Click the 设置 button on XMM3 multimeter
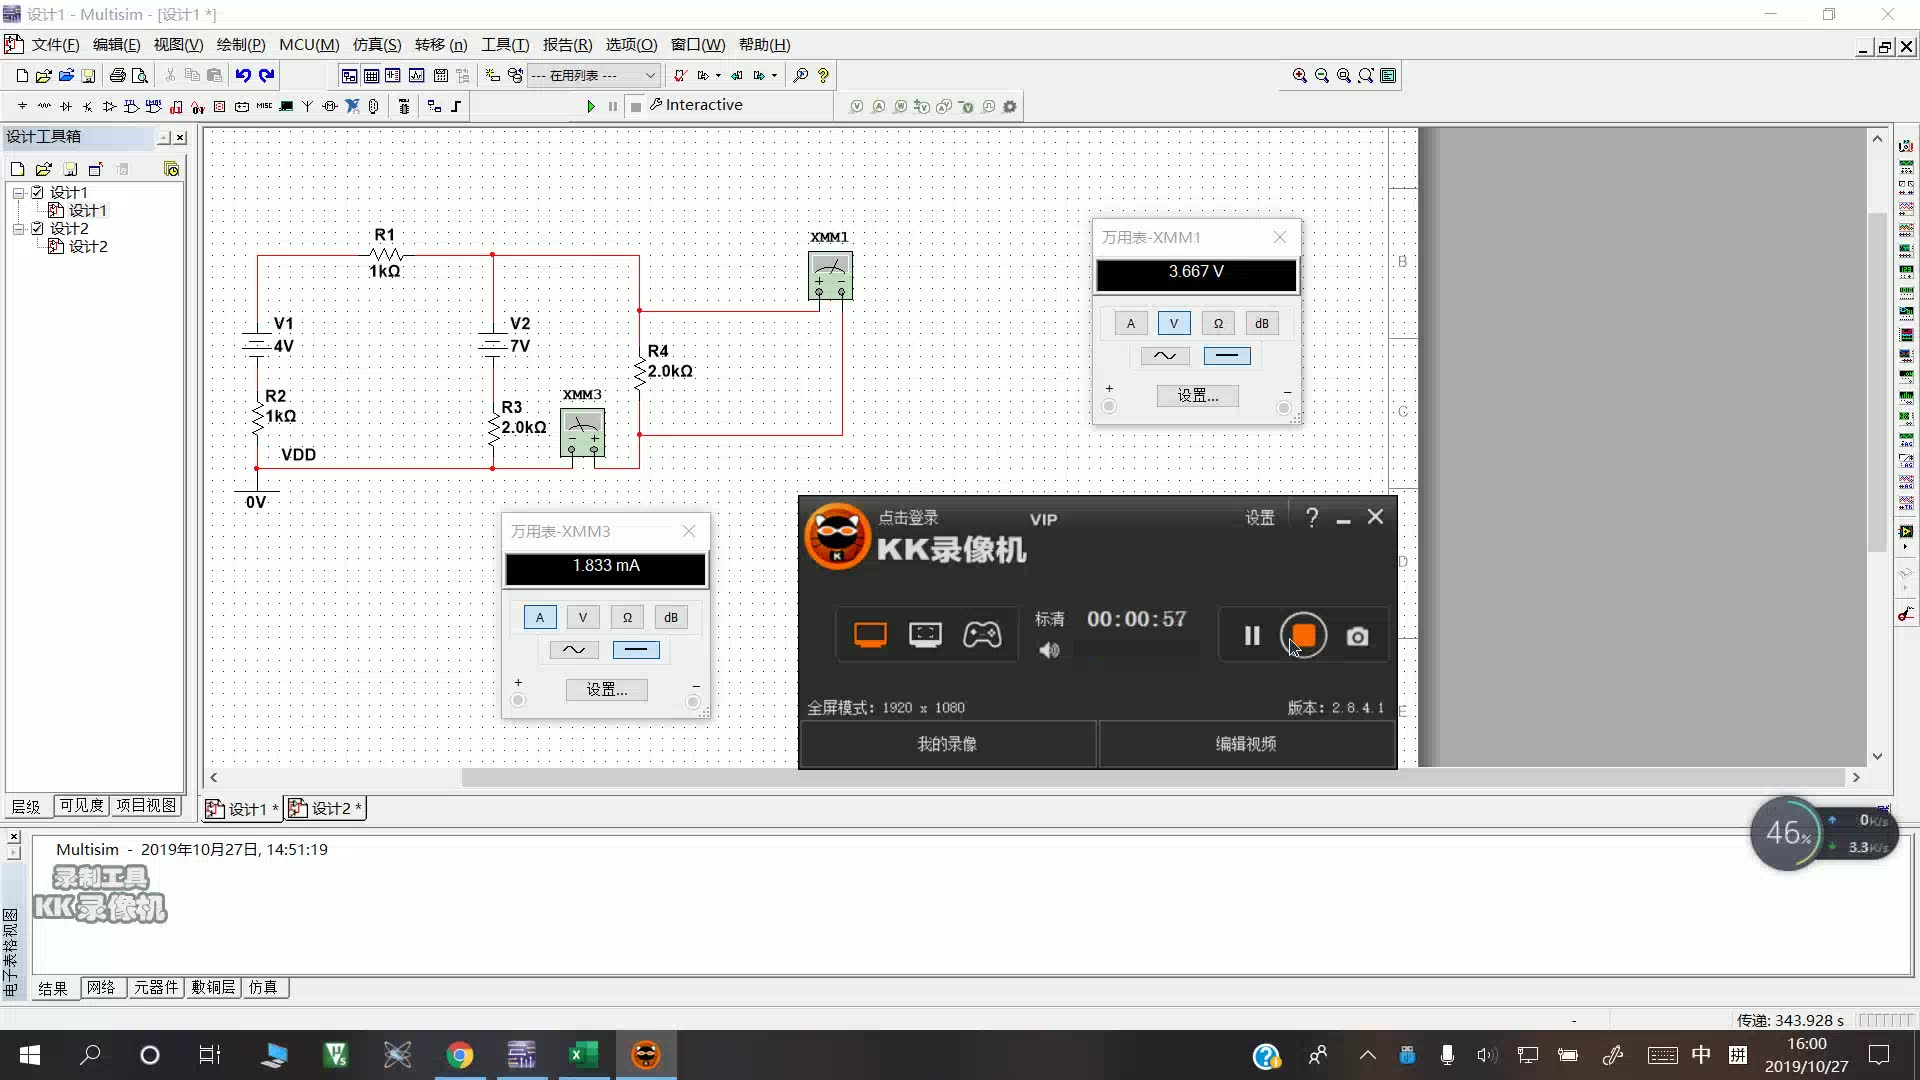 click(x=605, y=688)
